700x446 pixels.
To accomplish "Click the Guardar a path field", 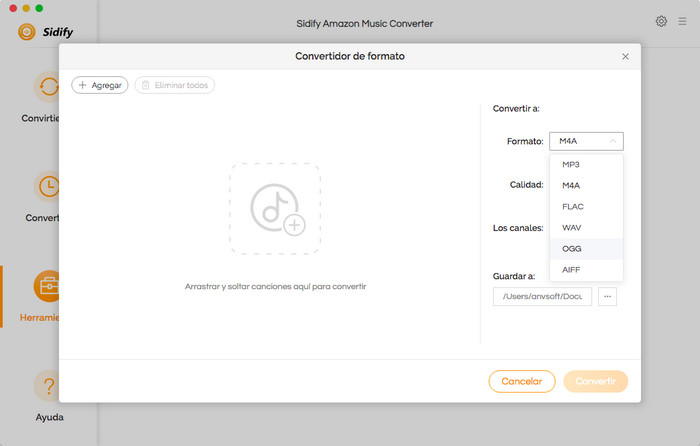I will click(x=542, y=296).
